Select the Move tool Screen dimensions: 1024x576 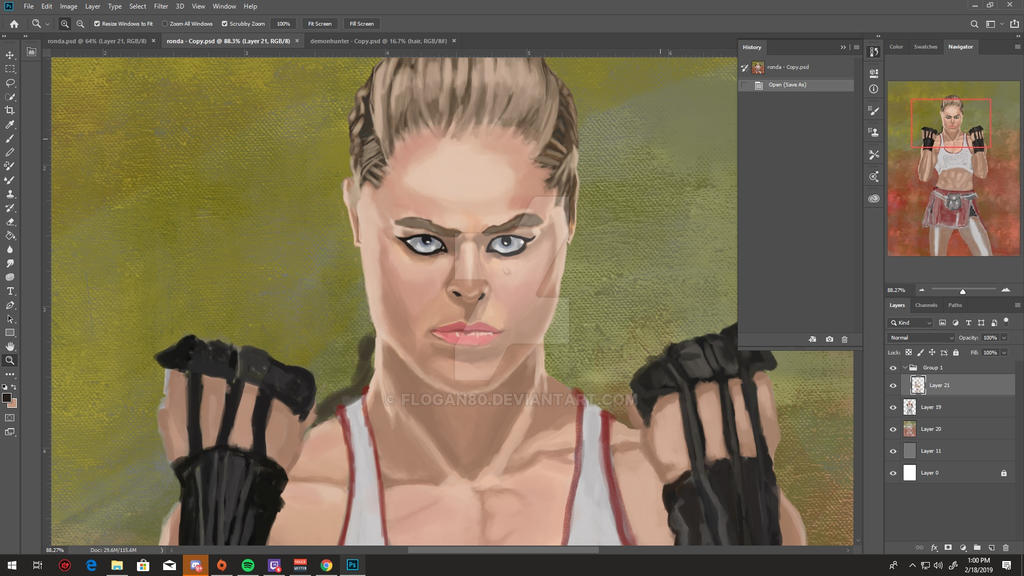(10, 55)
